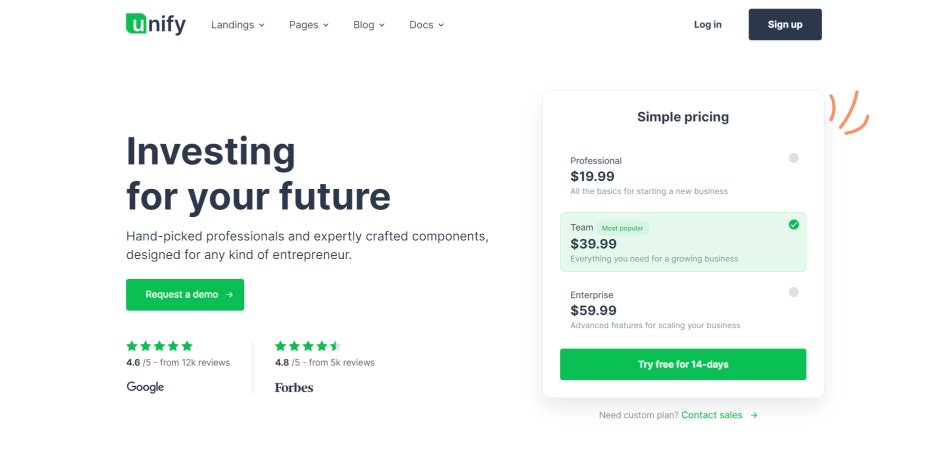The image size is (950, 455).
Task: Expand the Landings dropdown menu
Action: click(x=238, y=25)
